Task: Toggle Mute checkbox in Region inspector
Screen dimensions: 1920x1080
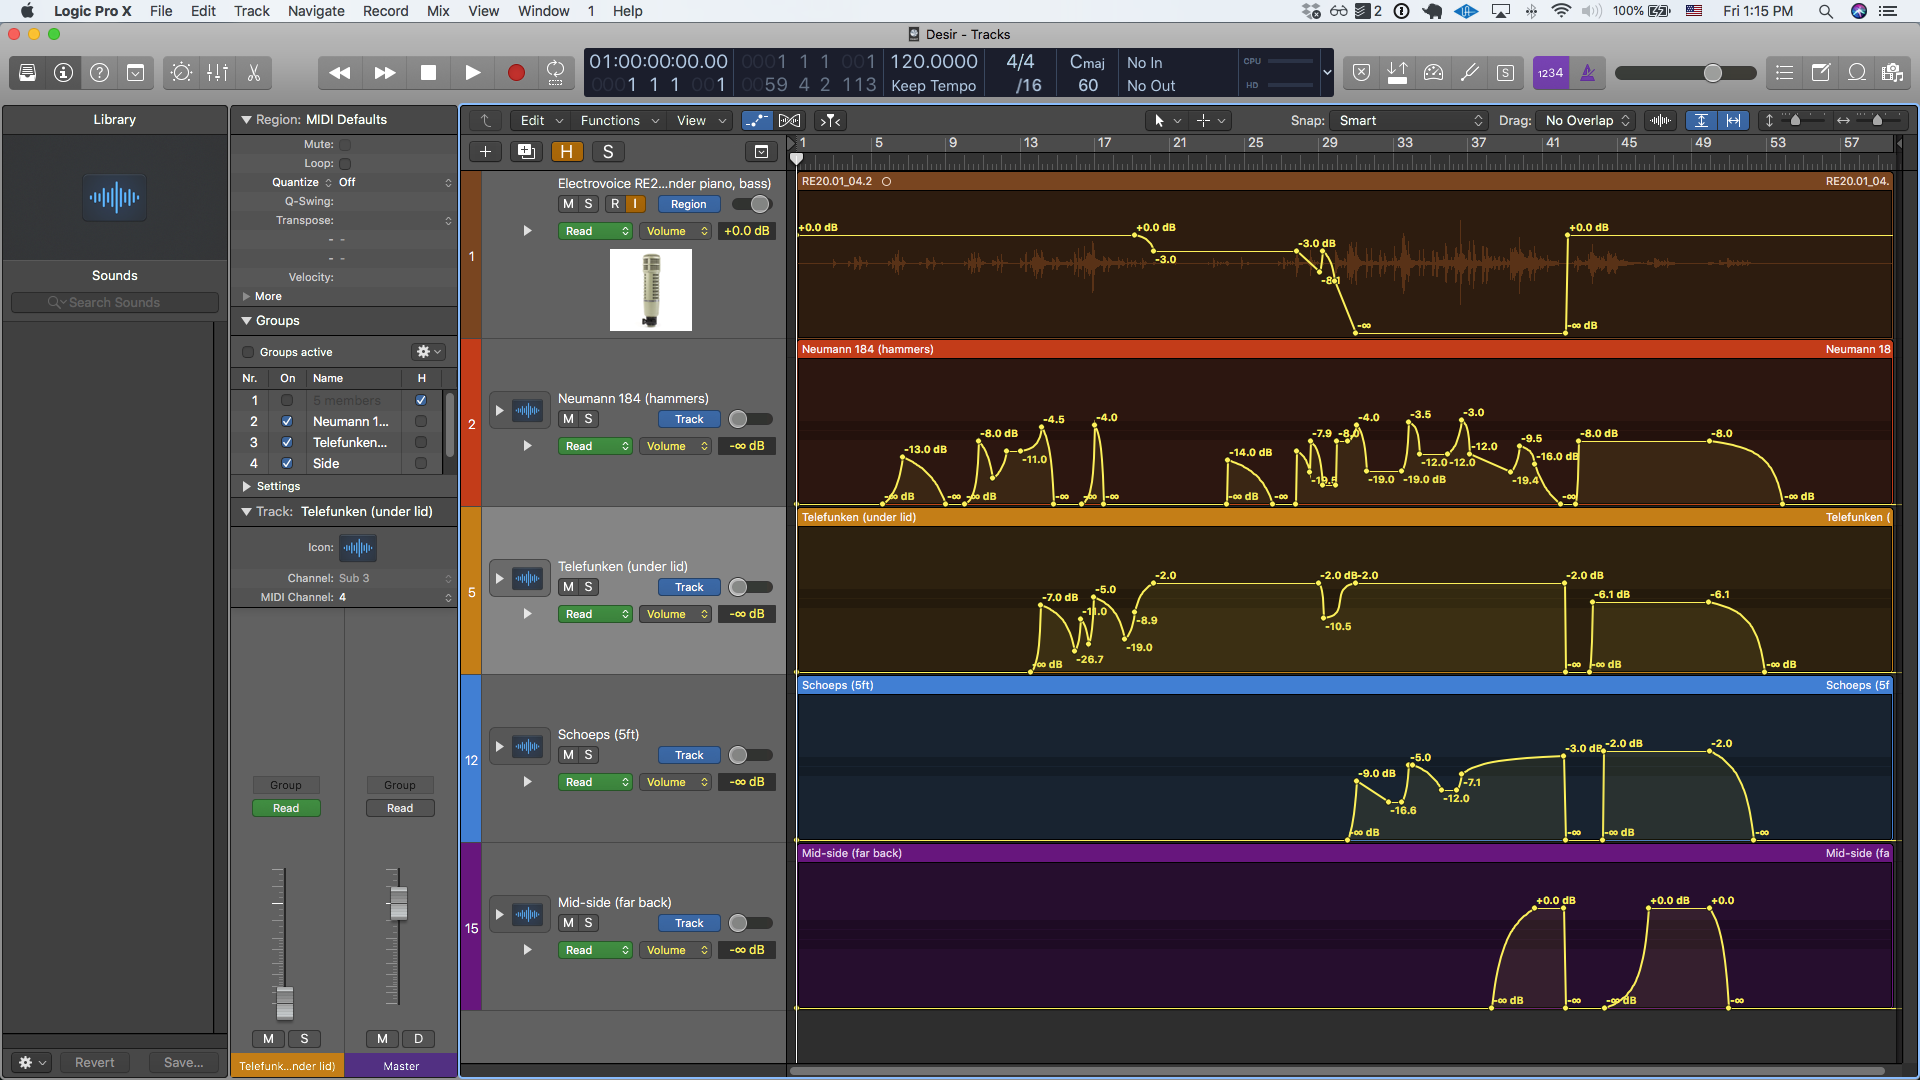Action: [x=345, y=145]
